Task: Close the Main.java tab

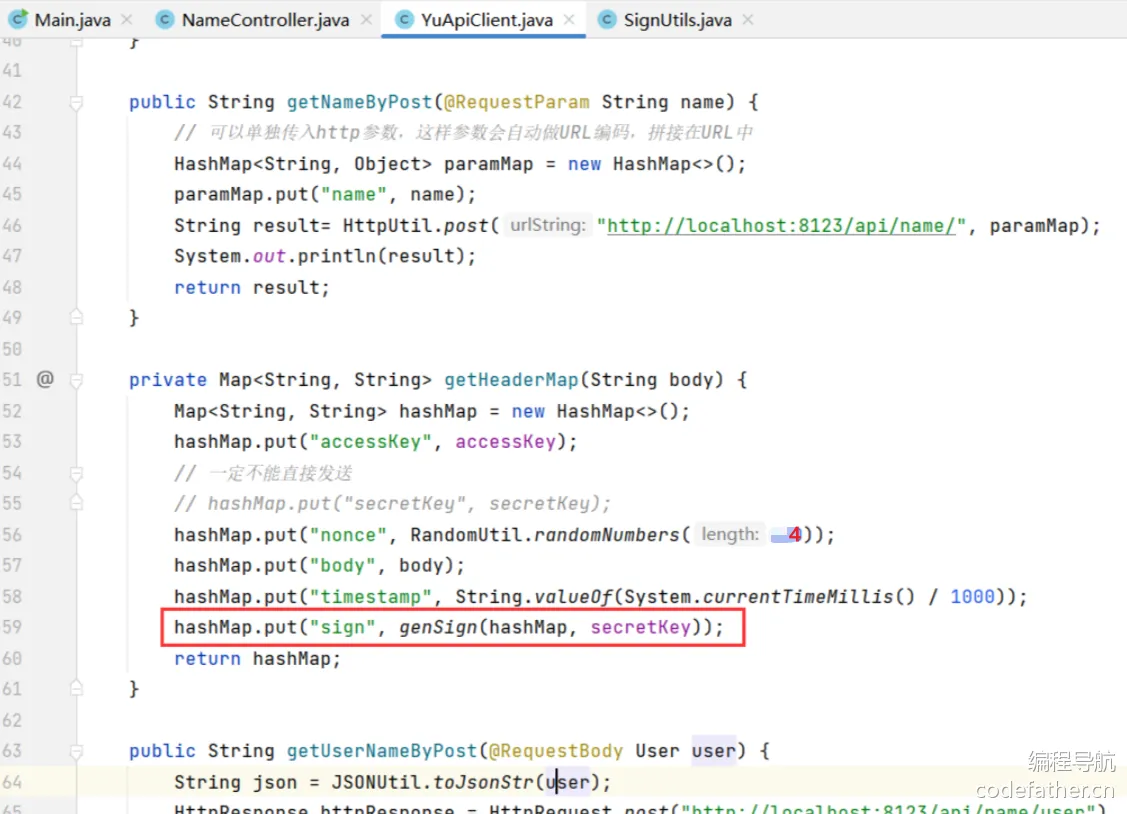Action: tap(126, 19)
